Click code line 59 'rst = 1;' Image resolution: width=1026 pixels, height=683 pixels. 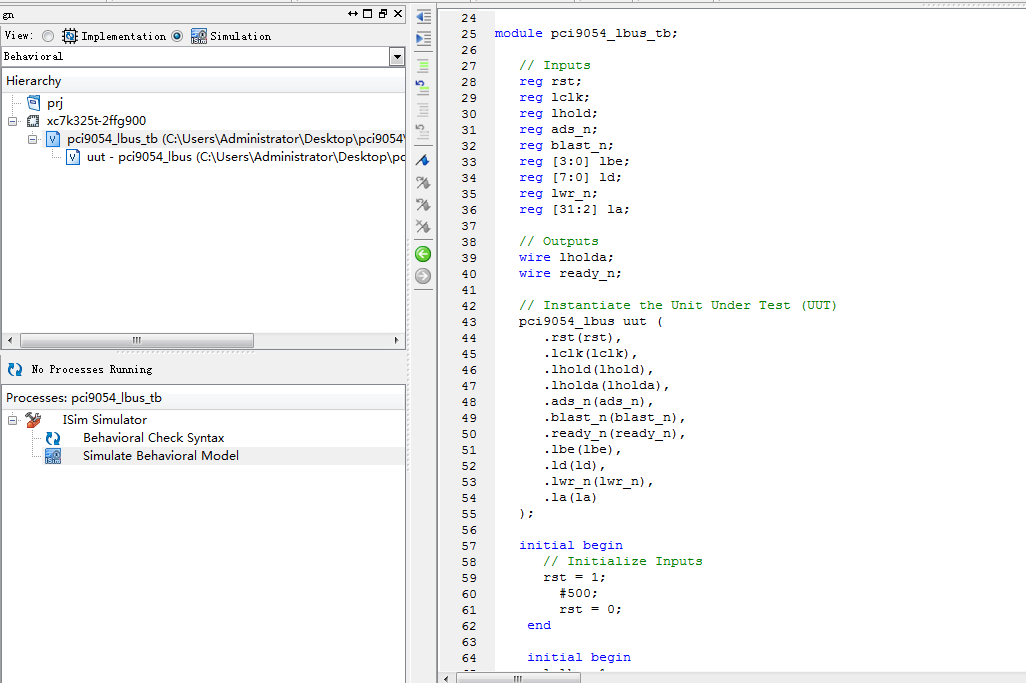pos(574,577)
